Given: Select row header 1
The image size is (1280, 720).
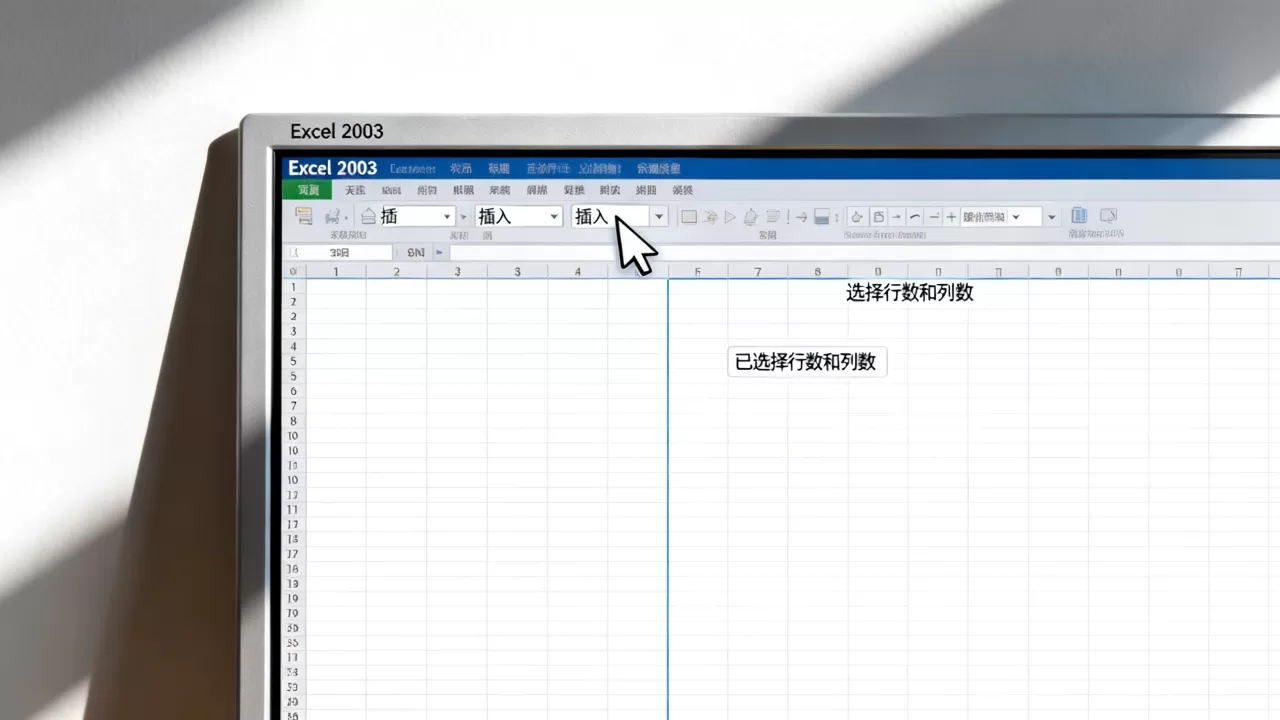Looking at the screenshot, I should coord(294,287).
